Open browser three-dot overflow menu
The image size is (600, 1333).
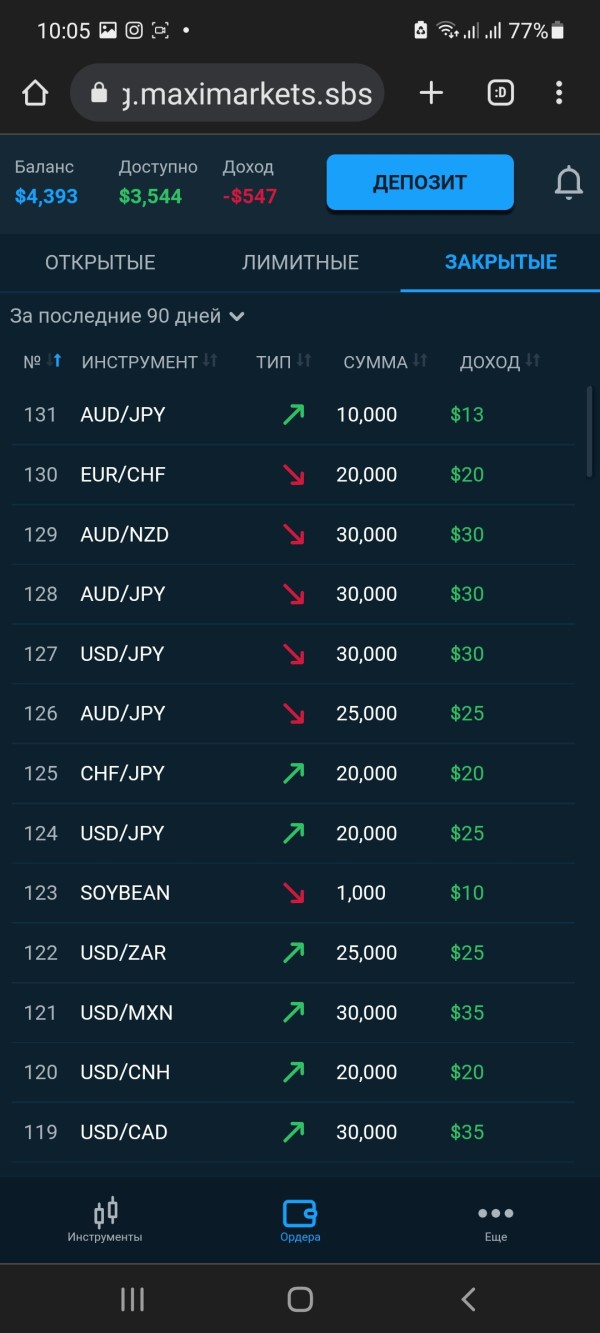(559, 93)
